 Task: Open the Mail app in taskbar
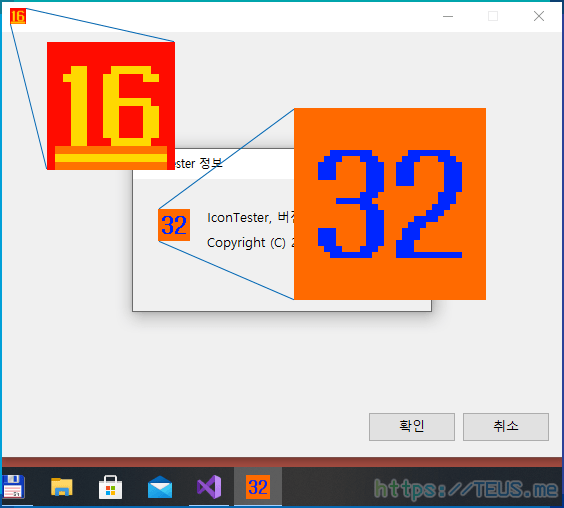pyautogui.click(x=160, y=487)
